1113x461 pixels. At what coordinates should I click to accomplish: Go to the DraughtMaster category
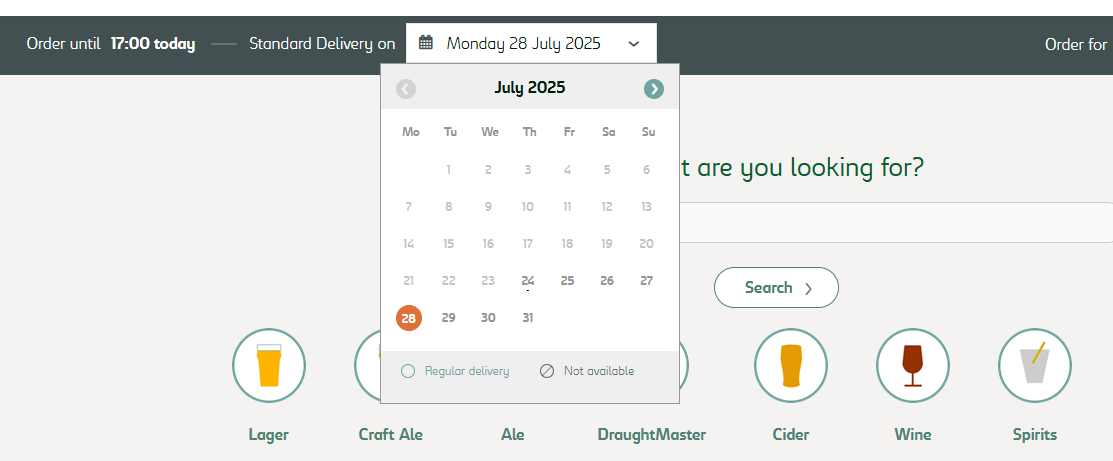click(651, 434)
